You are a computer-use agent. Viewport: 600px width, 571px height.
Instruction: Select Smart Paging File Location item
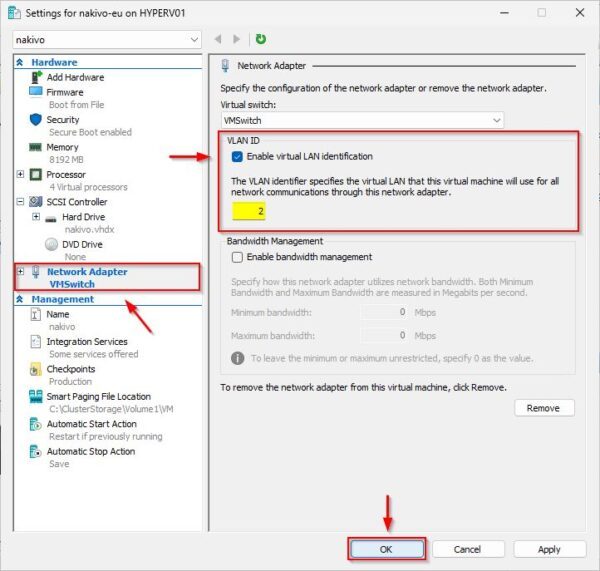[99, 396]
